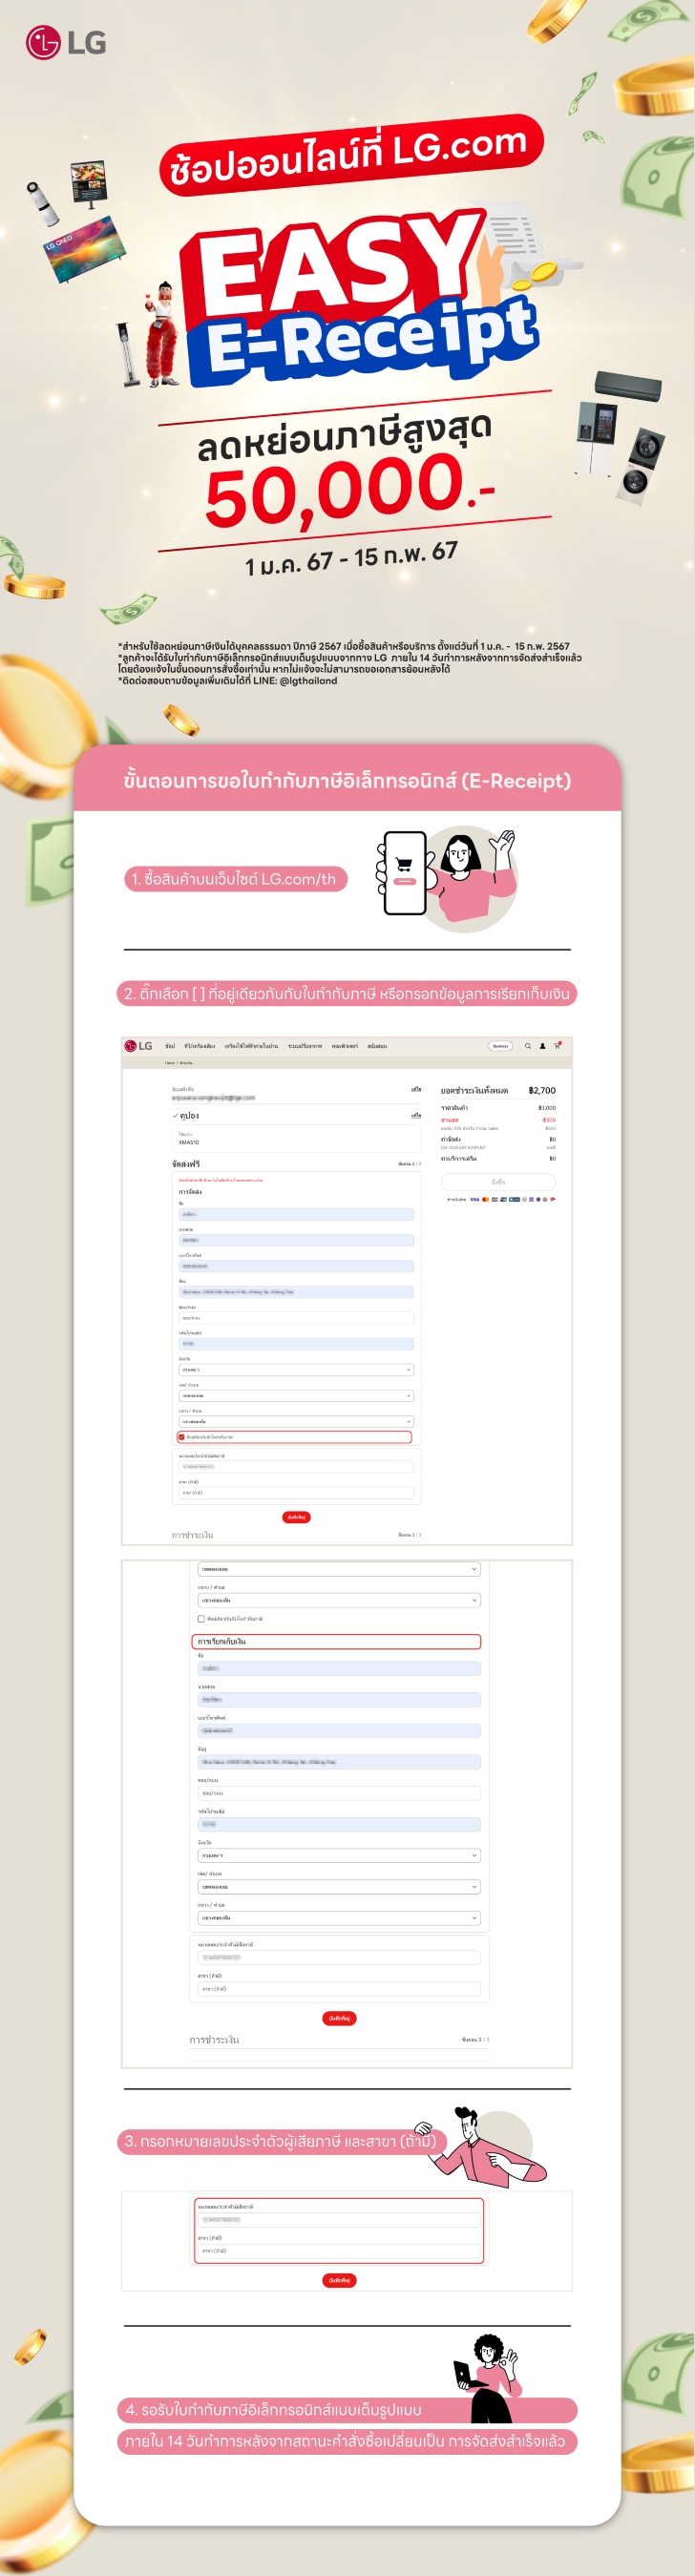Screen dimensions: 695x2576
Task: Click fifth navigation item in checkout header
Action: click(345, 1046)
